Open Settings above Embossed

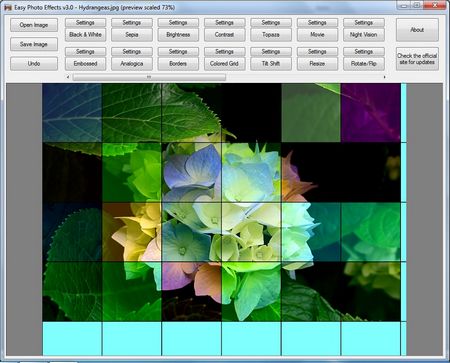85,52
